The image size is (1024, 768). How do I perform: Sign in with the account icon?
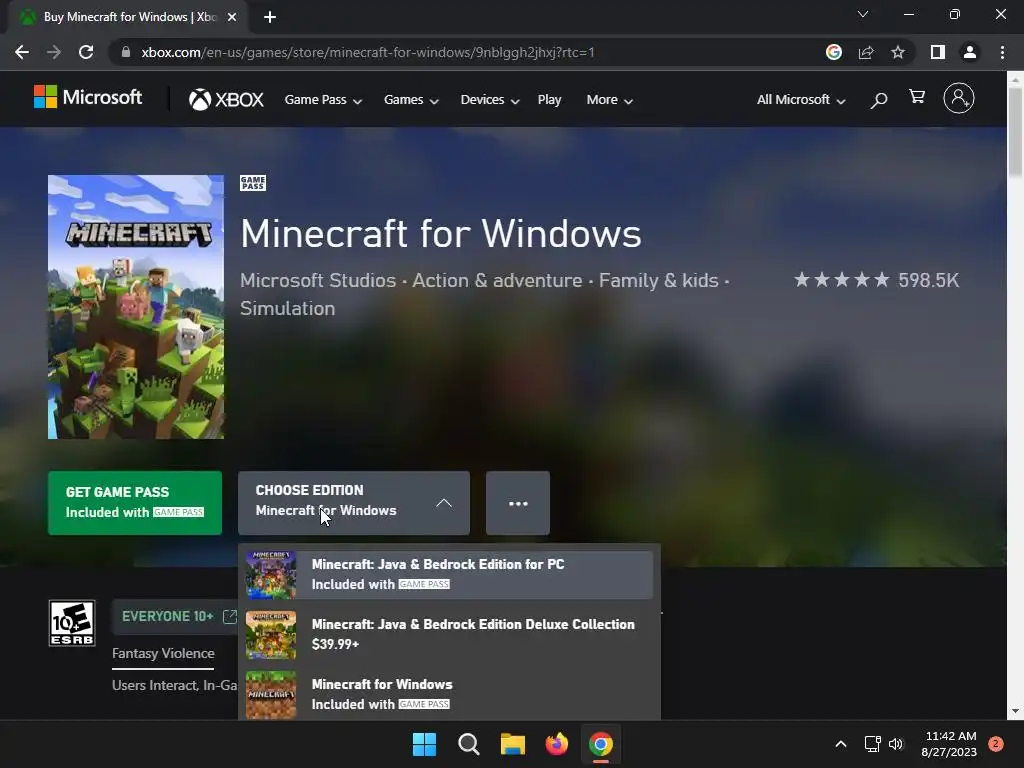pos(959,99)
